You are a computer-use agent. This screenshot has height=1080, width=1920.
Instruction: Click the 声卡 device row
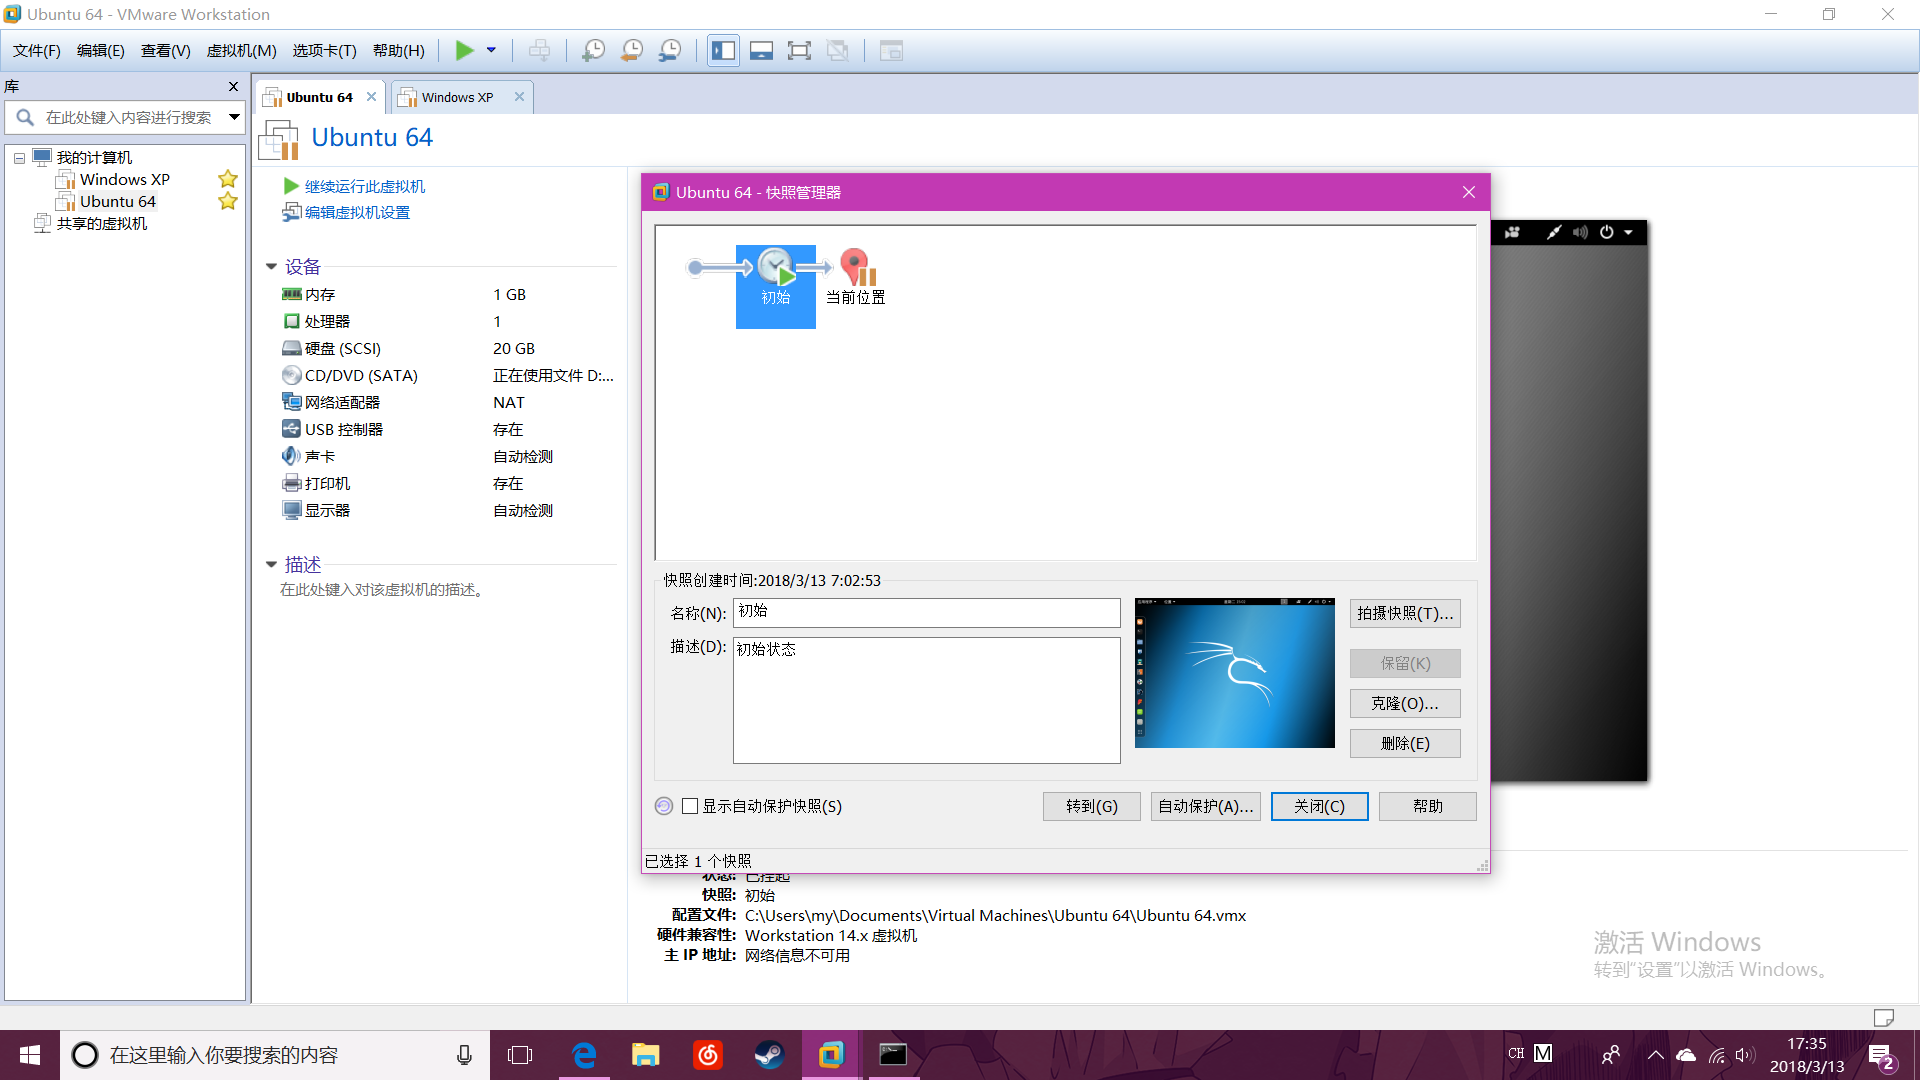(448, 456)
